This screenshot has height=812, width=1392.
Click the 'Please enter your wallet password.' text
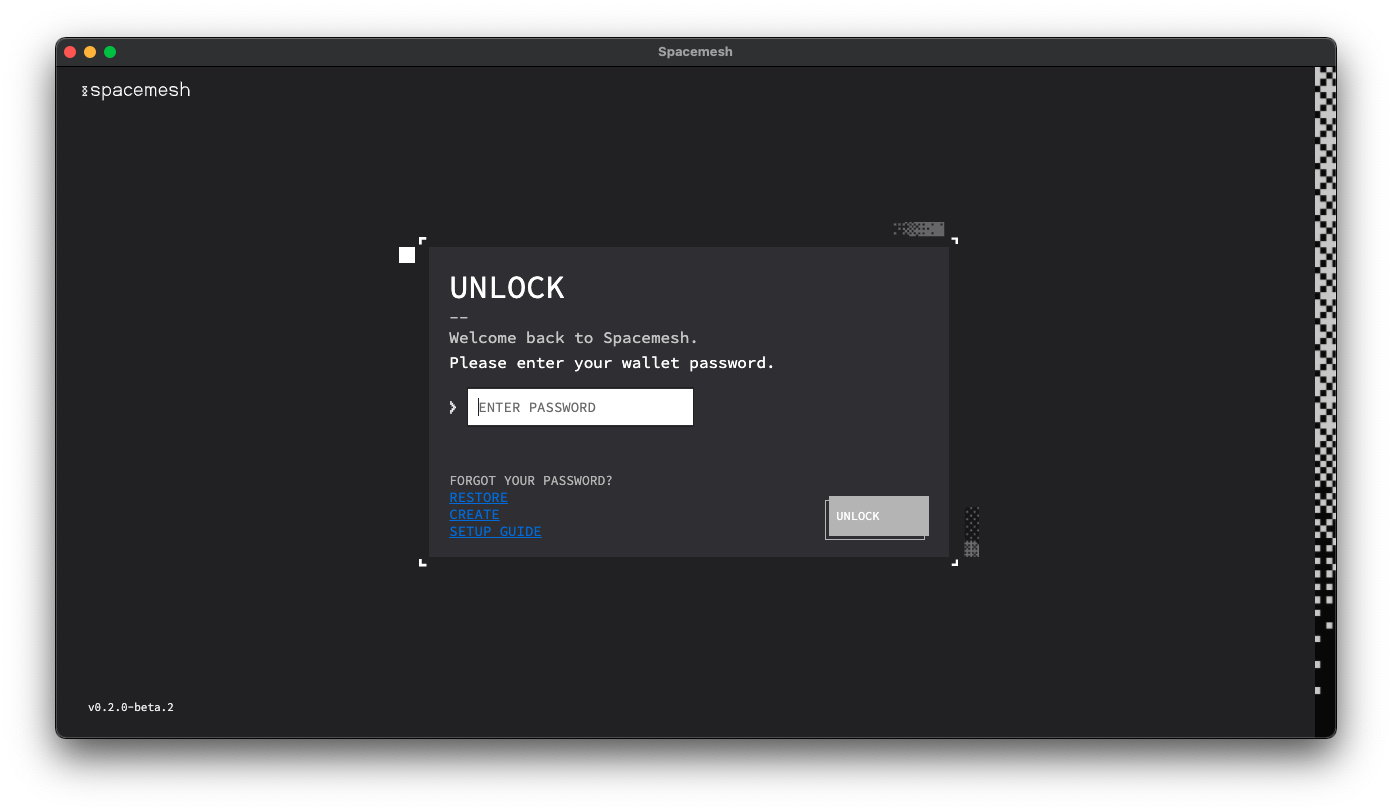coord(612,363)
